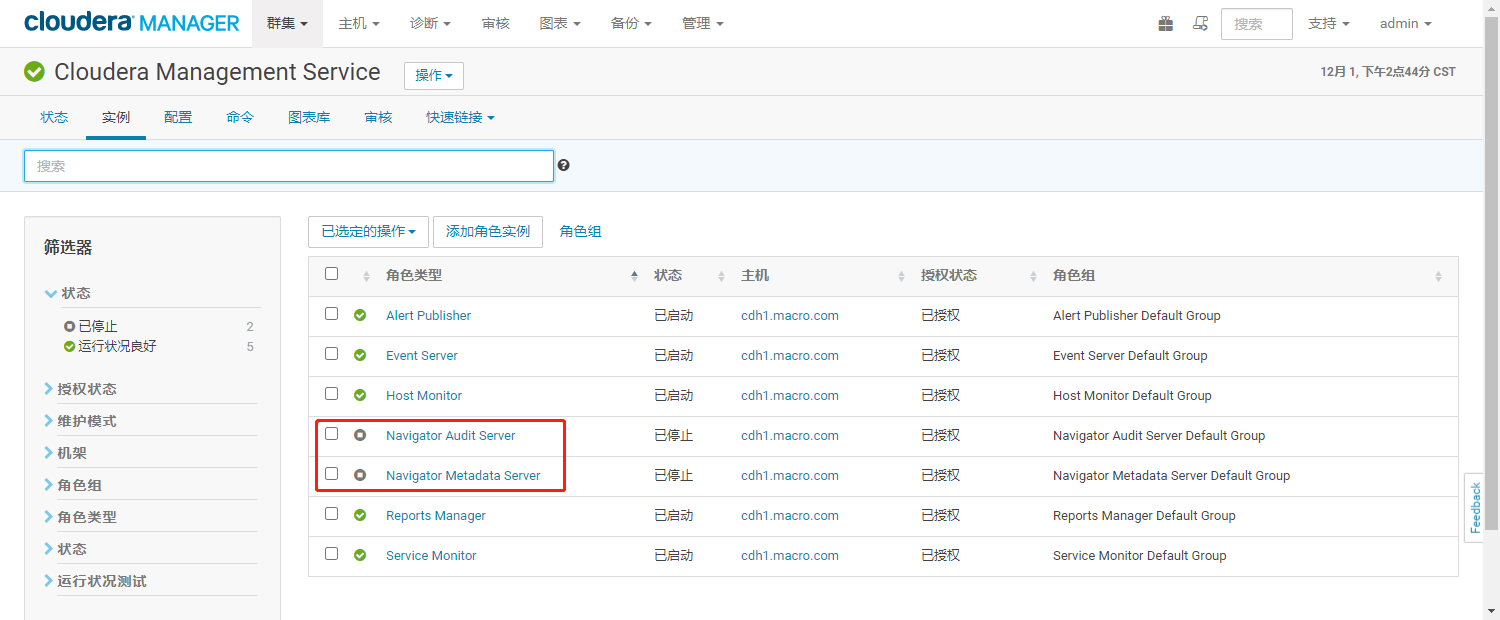Click Host Monitor green status icon
The width and height of the screenshot is (1500, 620).
coord(360,395)
